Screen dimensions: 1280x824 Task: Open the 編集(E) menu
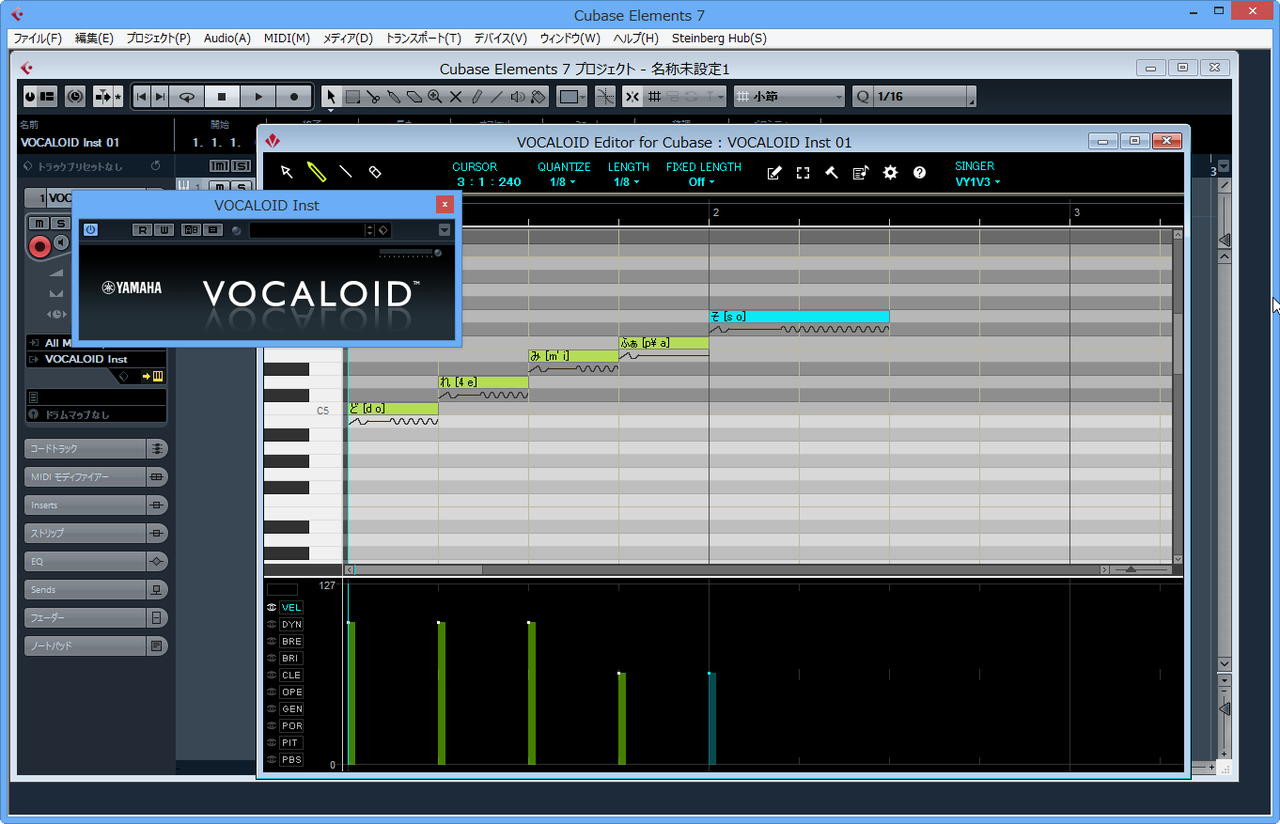94,38
